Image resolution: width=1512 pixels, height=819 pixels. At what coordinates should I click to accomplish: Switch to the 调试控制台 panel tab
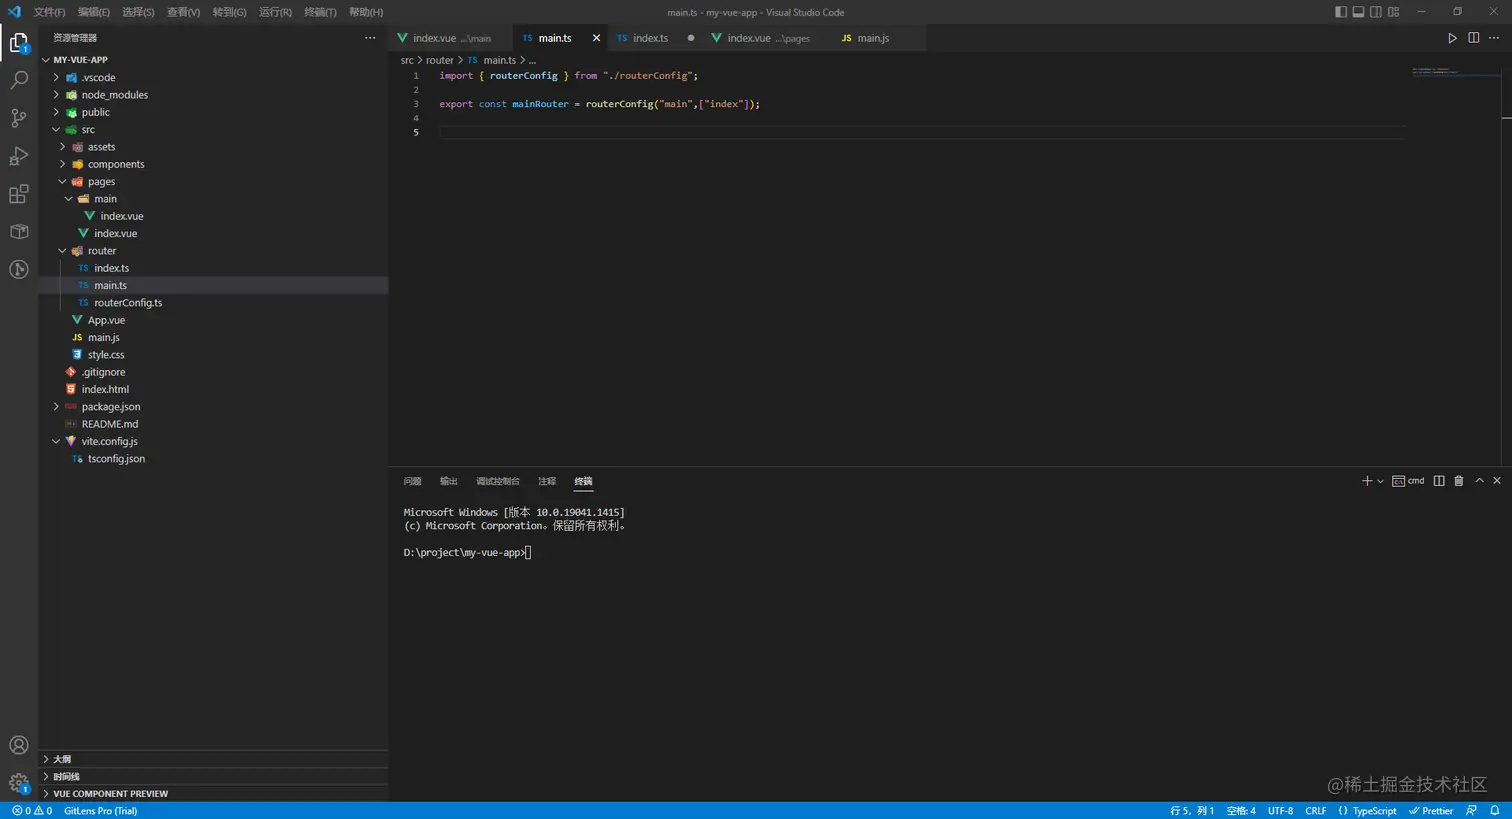click(498, 481)
